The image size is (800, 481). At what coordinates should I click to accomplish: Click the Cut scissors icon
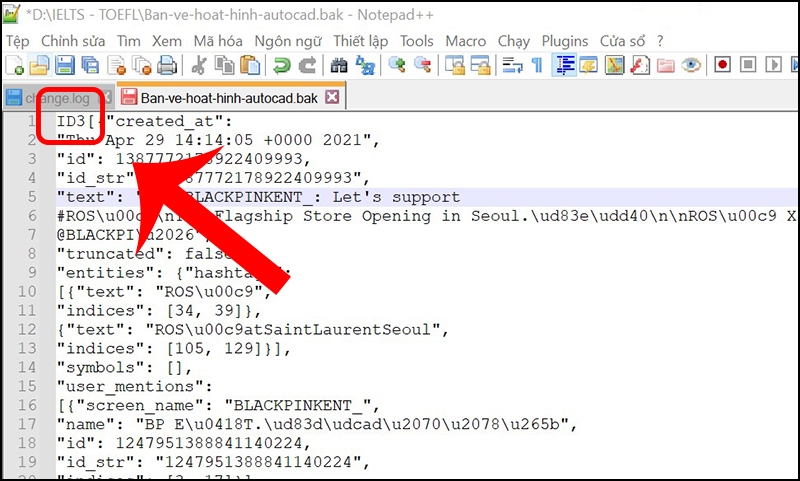(198, 65)
